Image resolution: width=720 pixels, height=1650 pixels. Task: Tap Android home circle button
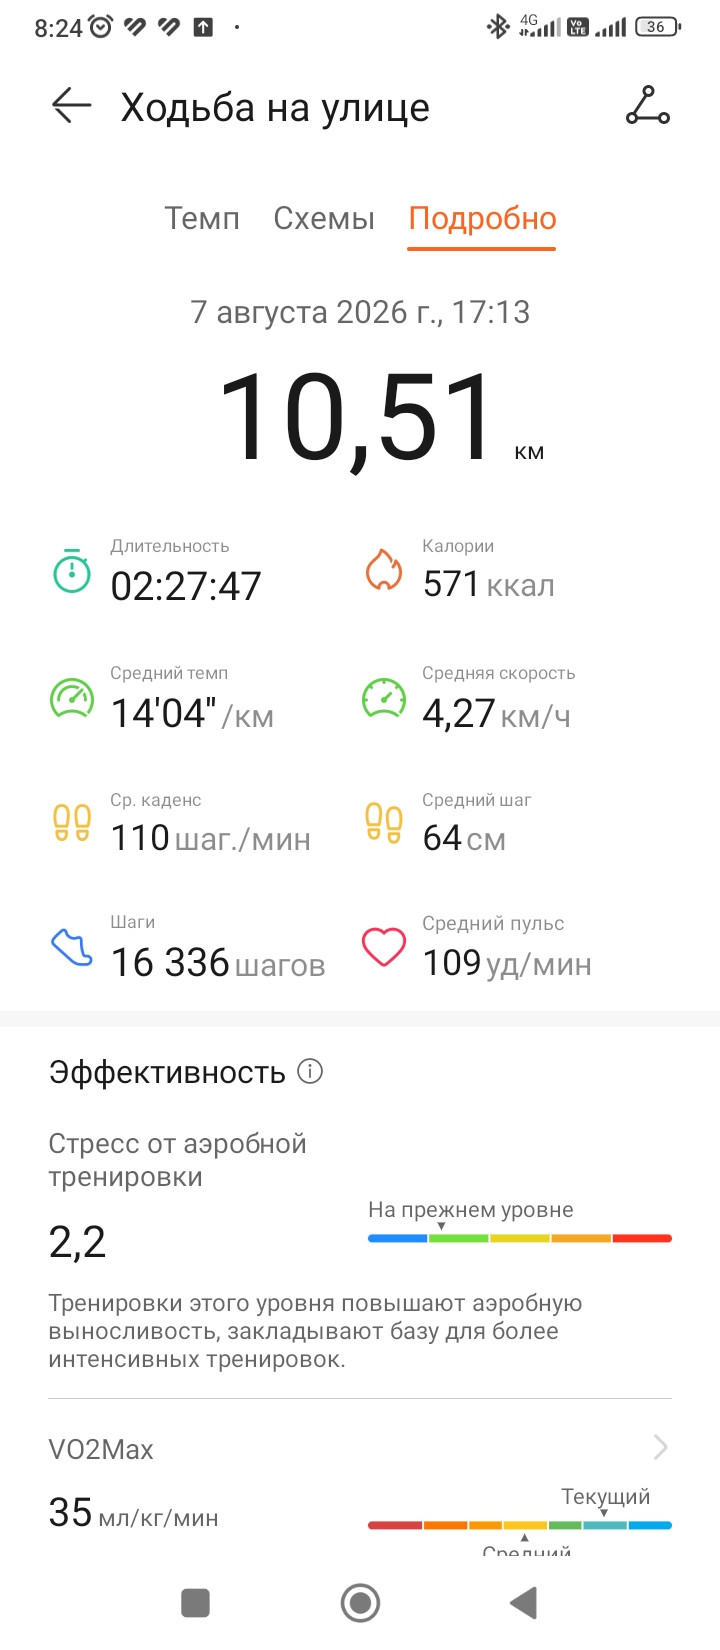click(x=360, y=1603)
